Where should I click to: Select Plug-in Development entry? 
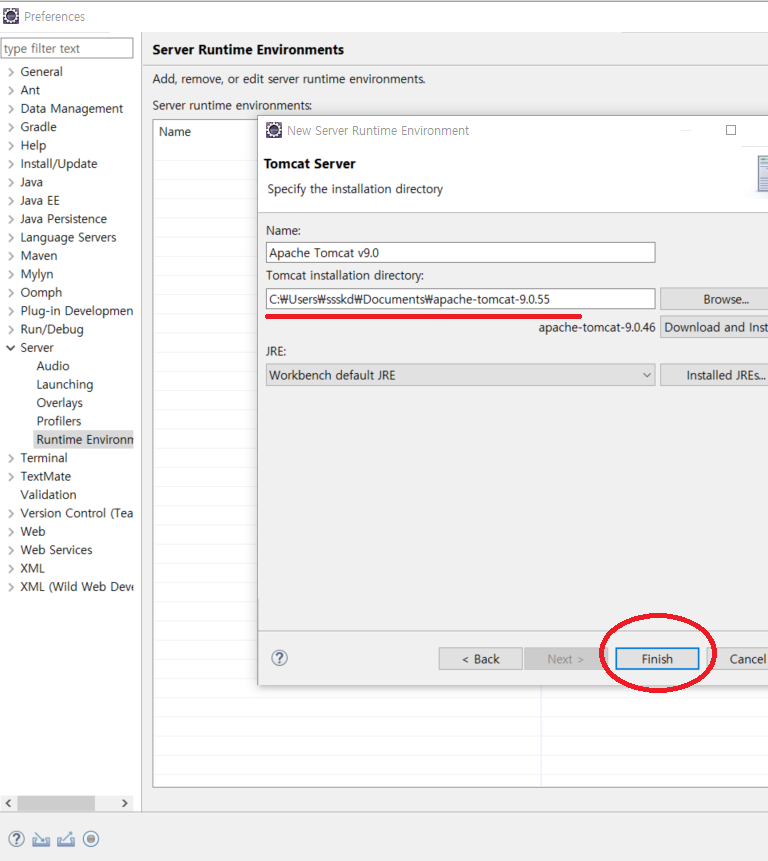pos(76,311)
